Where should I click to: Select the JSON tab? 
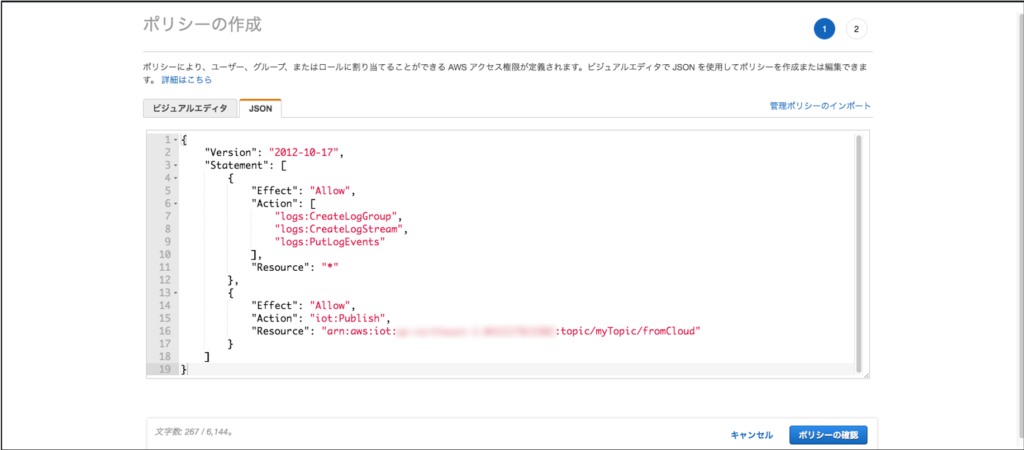[x=260, y=108]
